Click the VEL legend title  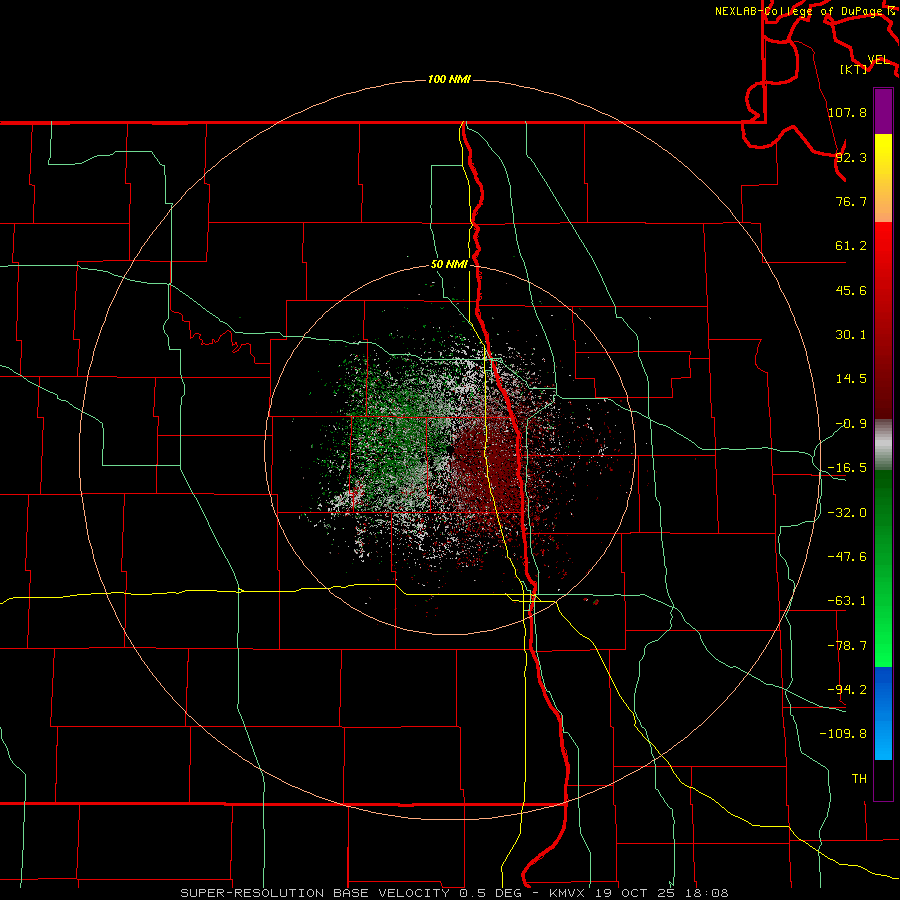point(878,60)
